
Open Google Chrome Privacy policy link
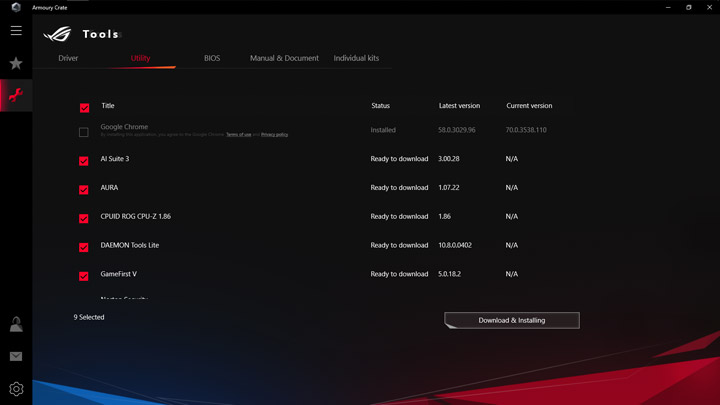(275, 135)
